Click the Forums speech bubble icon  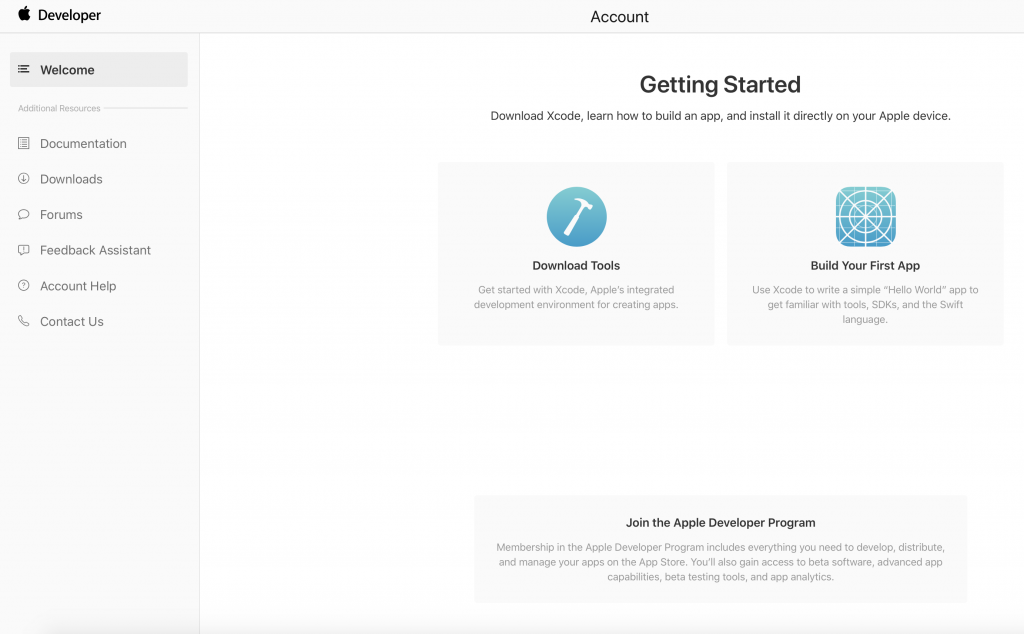click(x=24, y=214)
